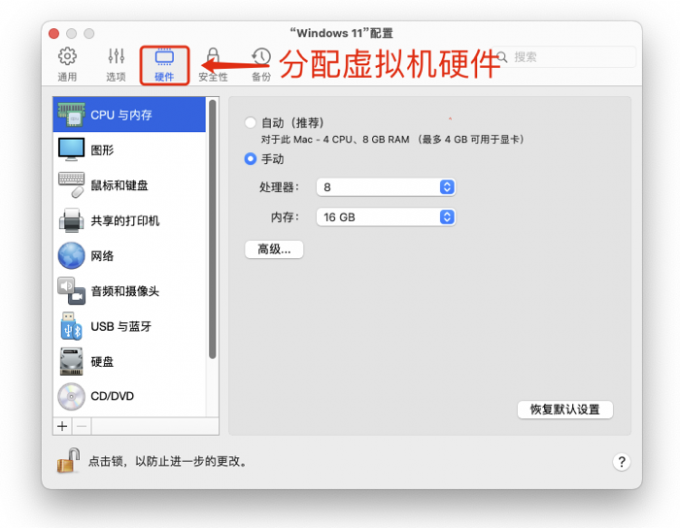Click the 图形 monitor icon
This screenshot has height=528, width=680.
click(71, 150)
